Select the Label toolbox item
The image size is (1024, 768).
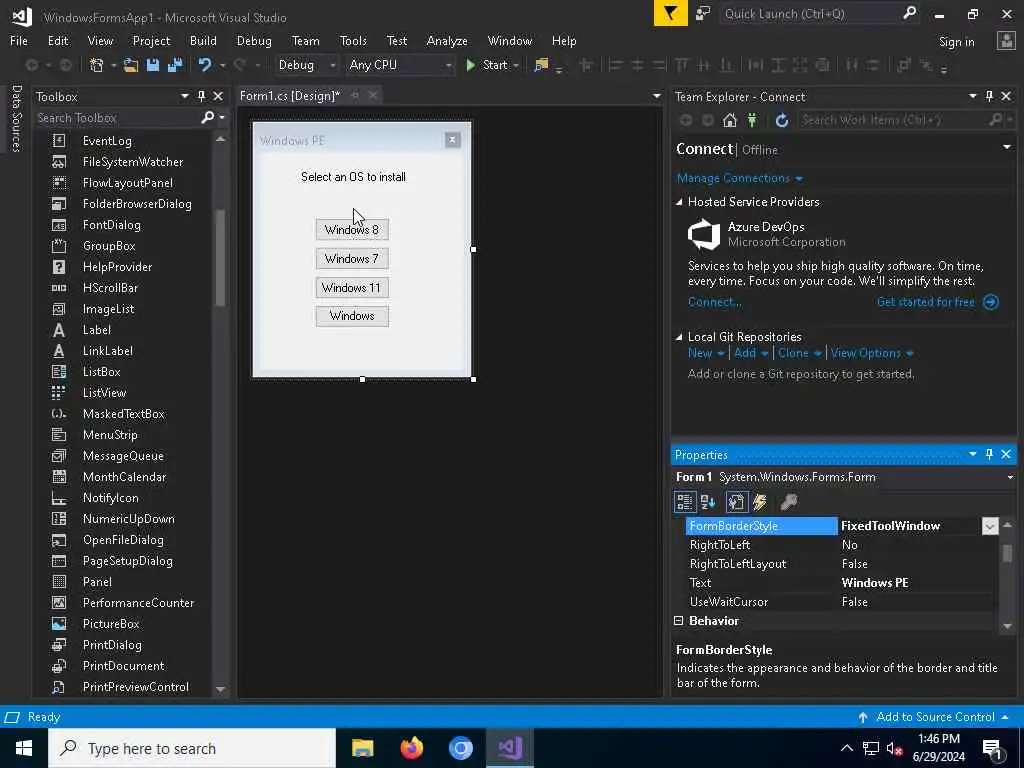[97, 330]
